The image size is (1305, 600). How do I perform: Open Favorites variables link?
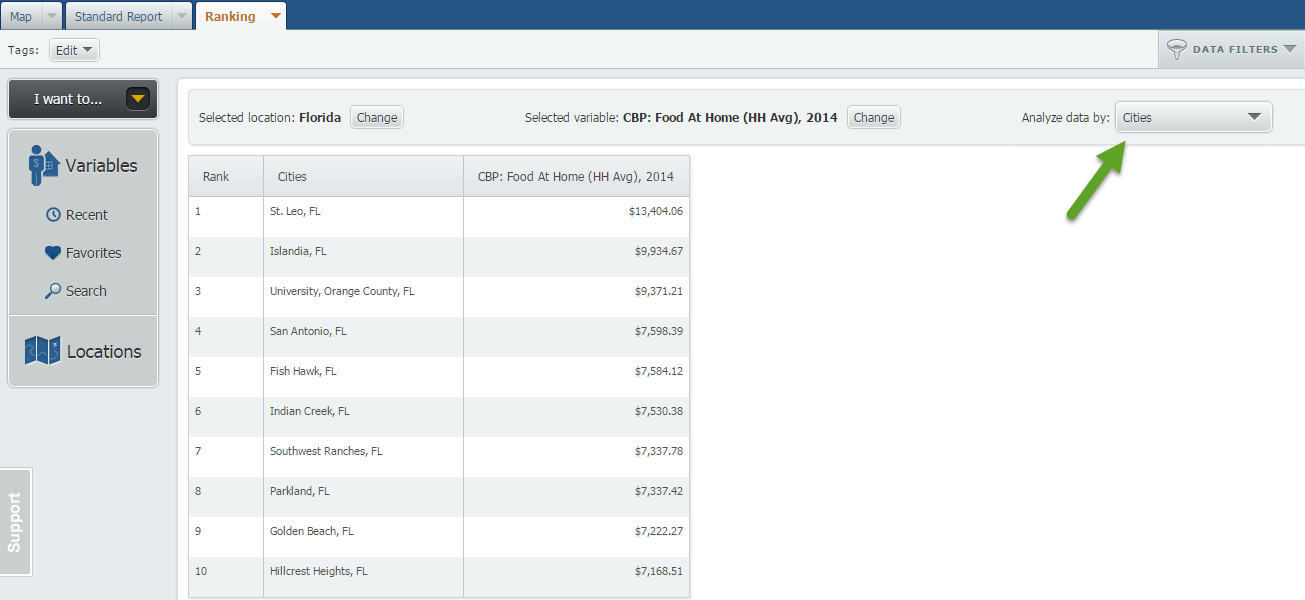tap(94, 253)
